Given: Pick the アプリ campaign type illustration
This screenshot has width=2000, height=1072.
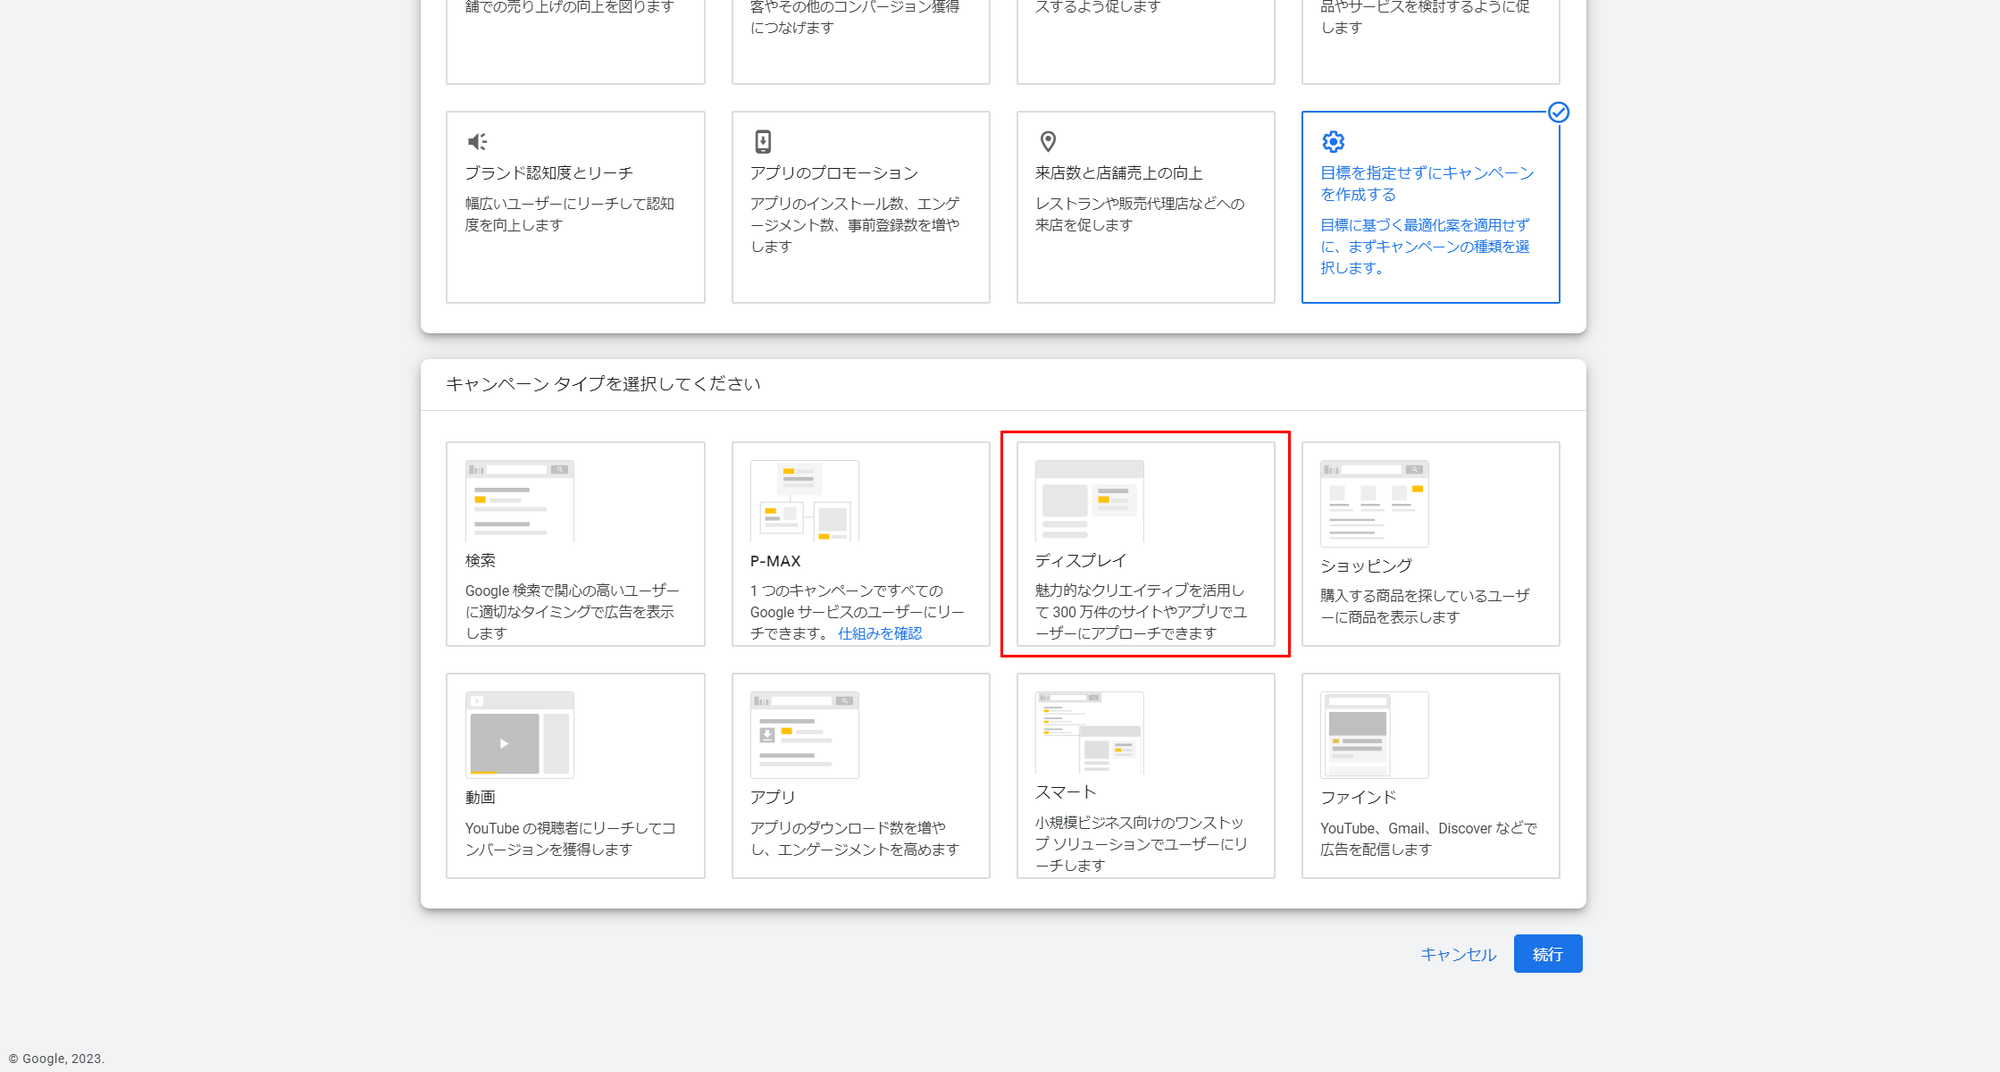Looking at the screenshot, I should (x=805, y=735).
